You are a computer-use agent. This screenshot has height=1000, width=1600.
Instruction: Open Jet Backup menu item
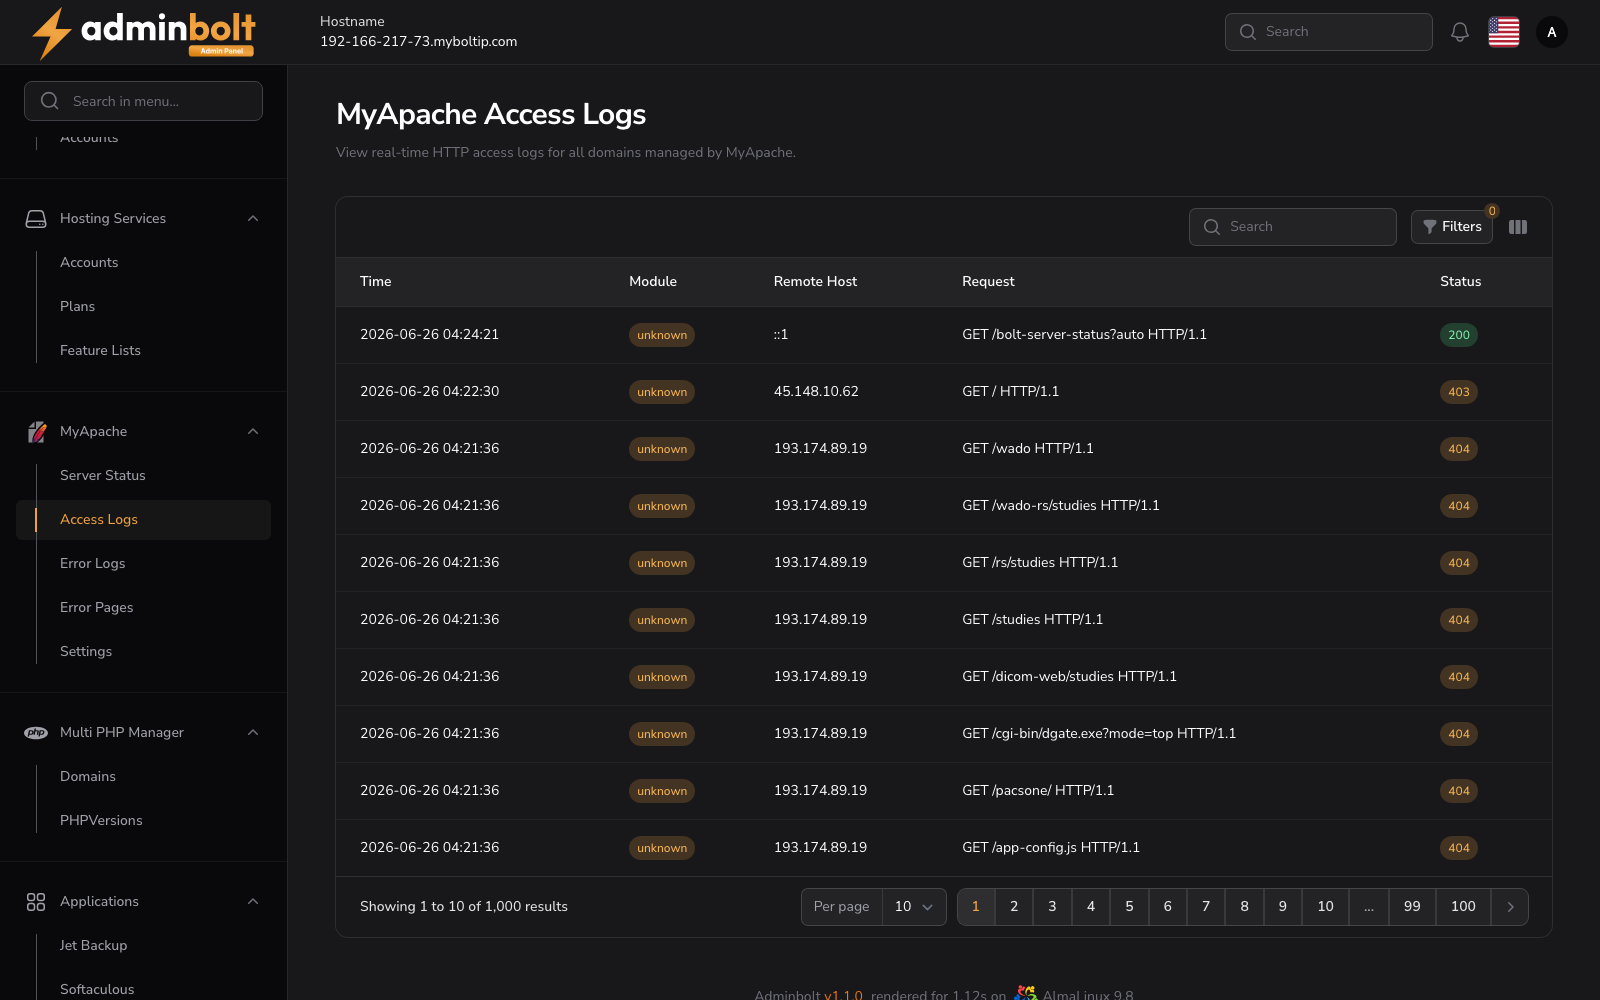(93, 945)
